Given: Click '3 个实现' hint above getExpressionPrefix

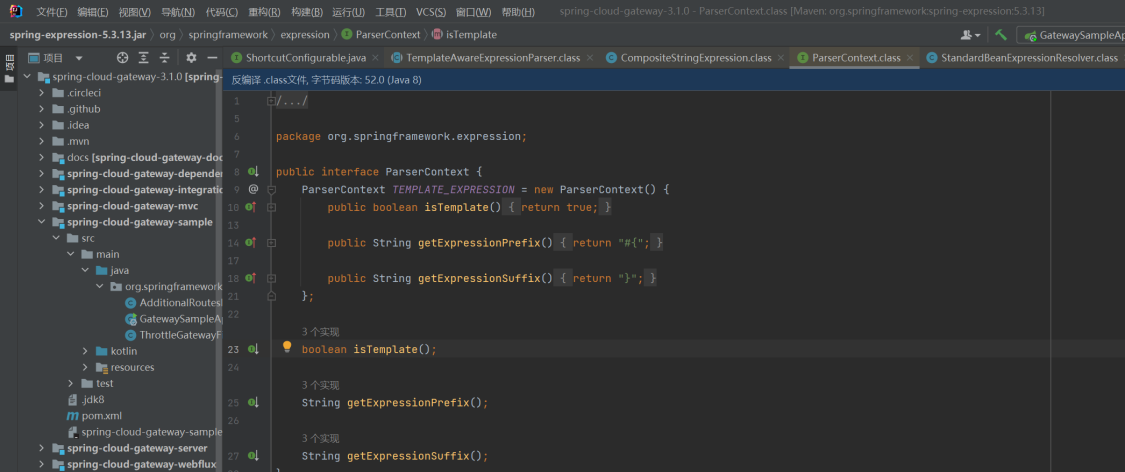Looking at the screenshot, I should [320, 385].
